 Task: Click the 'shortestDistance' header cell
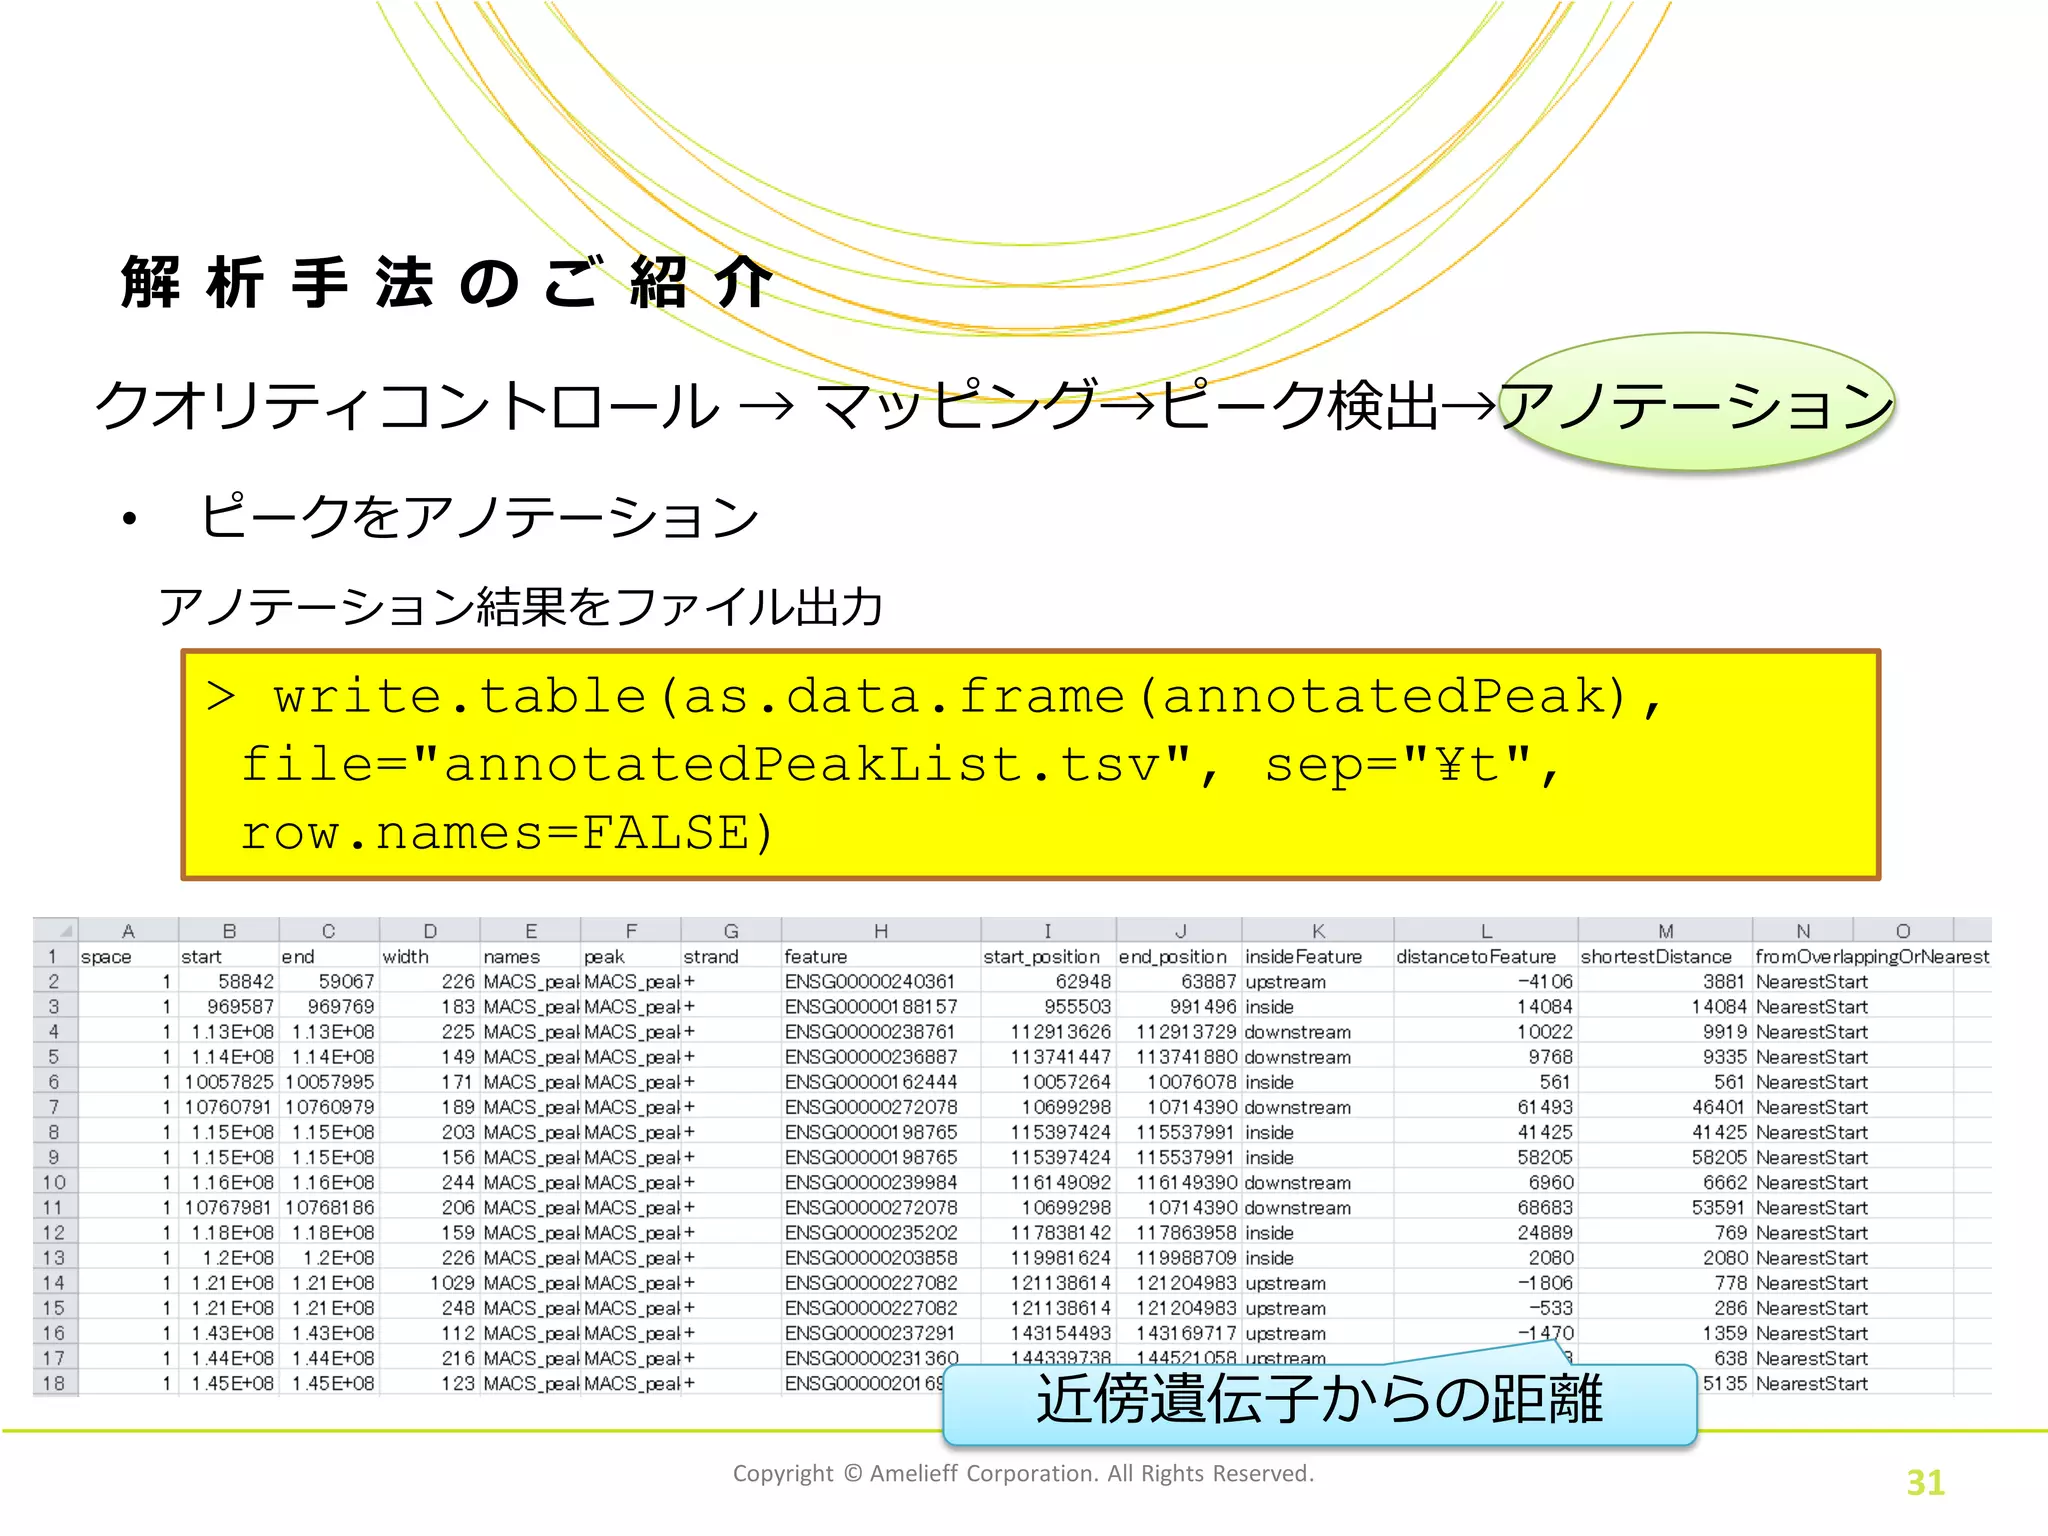1665,957
